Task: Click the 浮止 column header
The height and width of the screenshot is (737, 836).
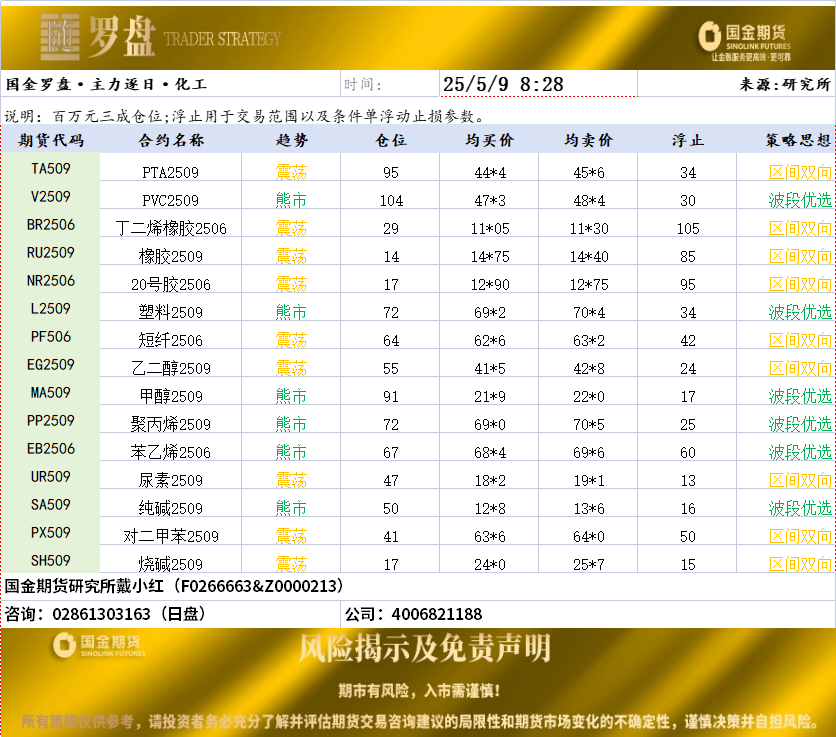Action: (688, 140)
